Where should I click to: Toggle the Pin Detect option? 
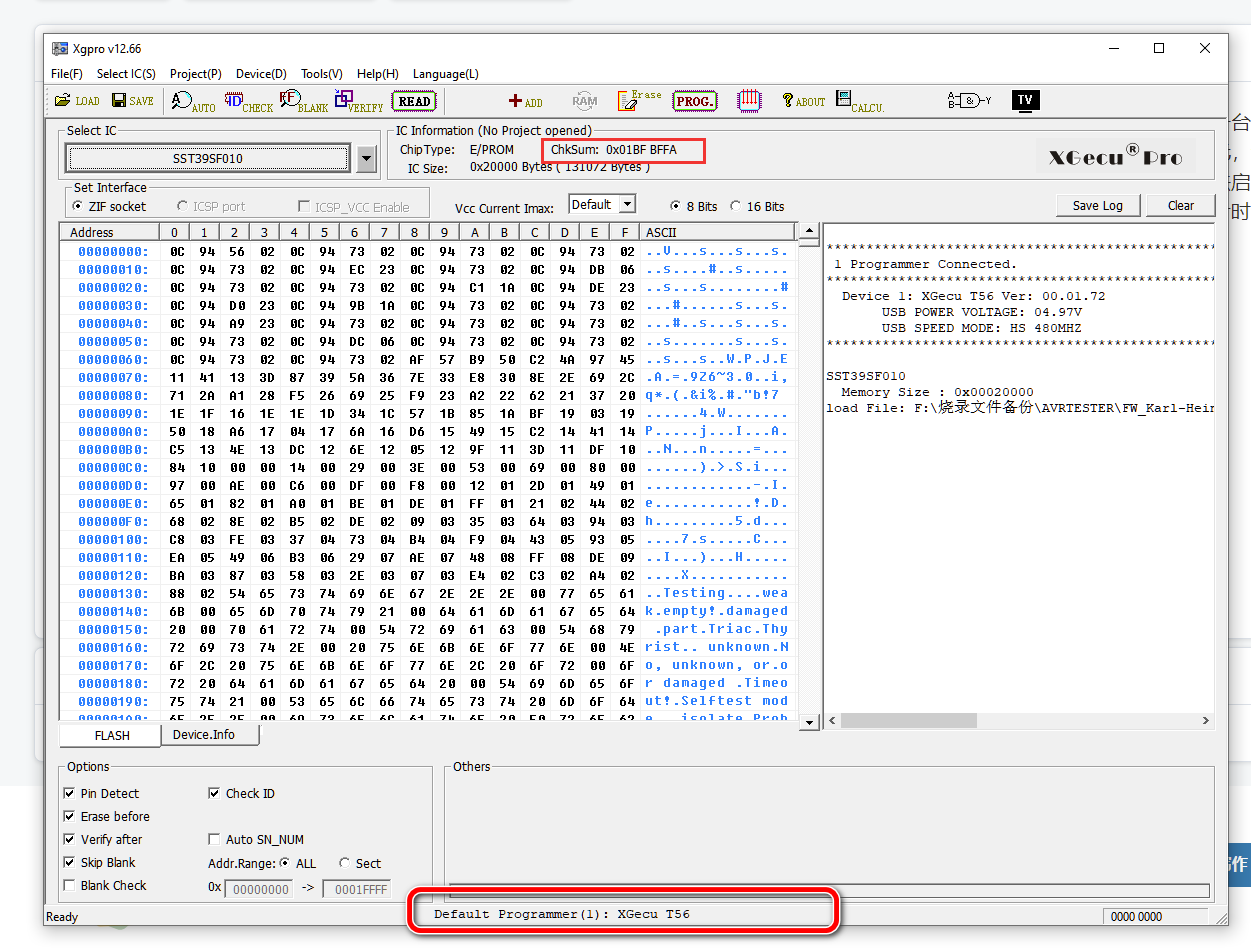tap(101, 793)
